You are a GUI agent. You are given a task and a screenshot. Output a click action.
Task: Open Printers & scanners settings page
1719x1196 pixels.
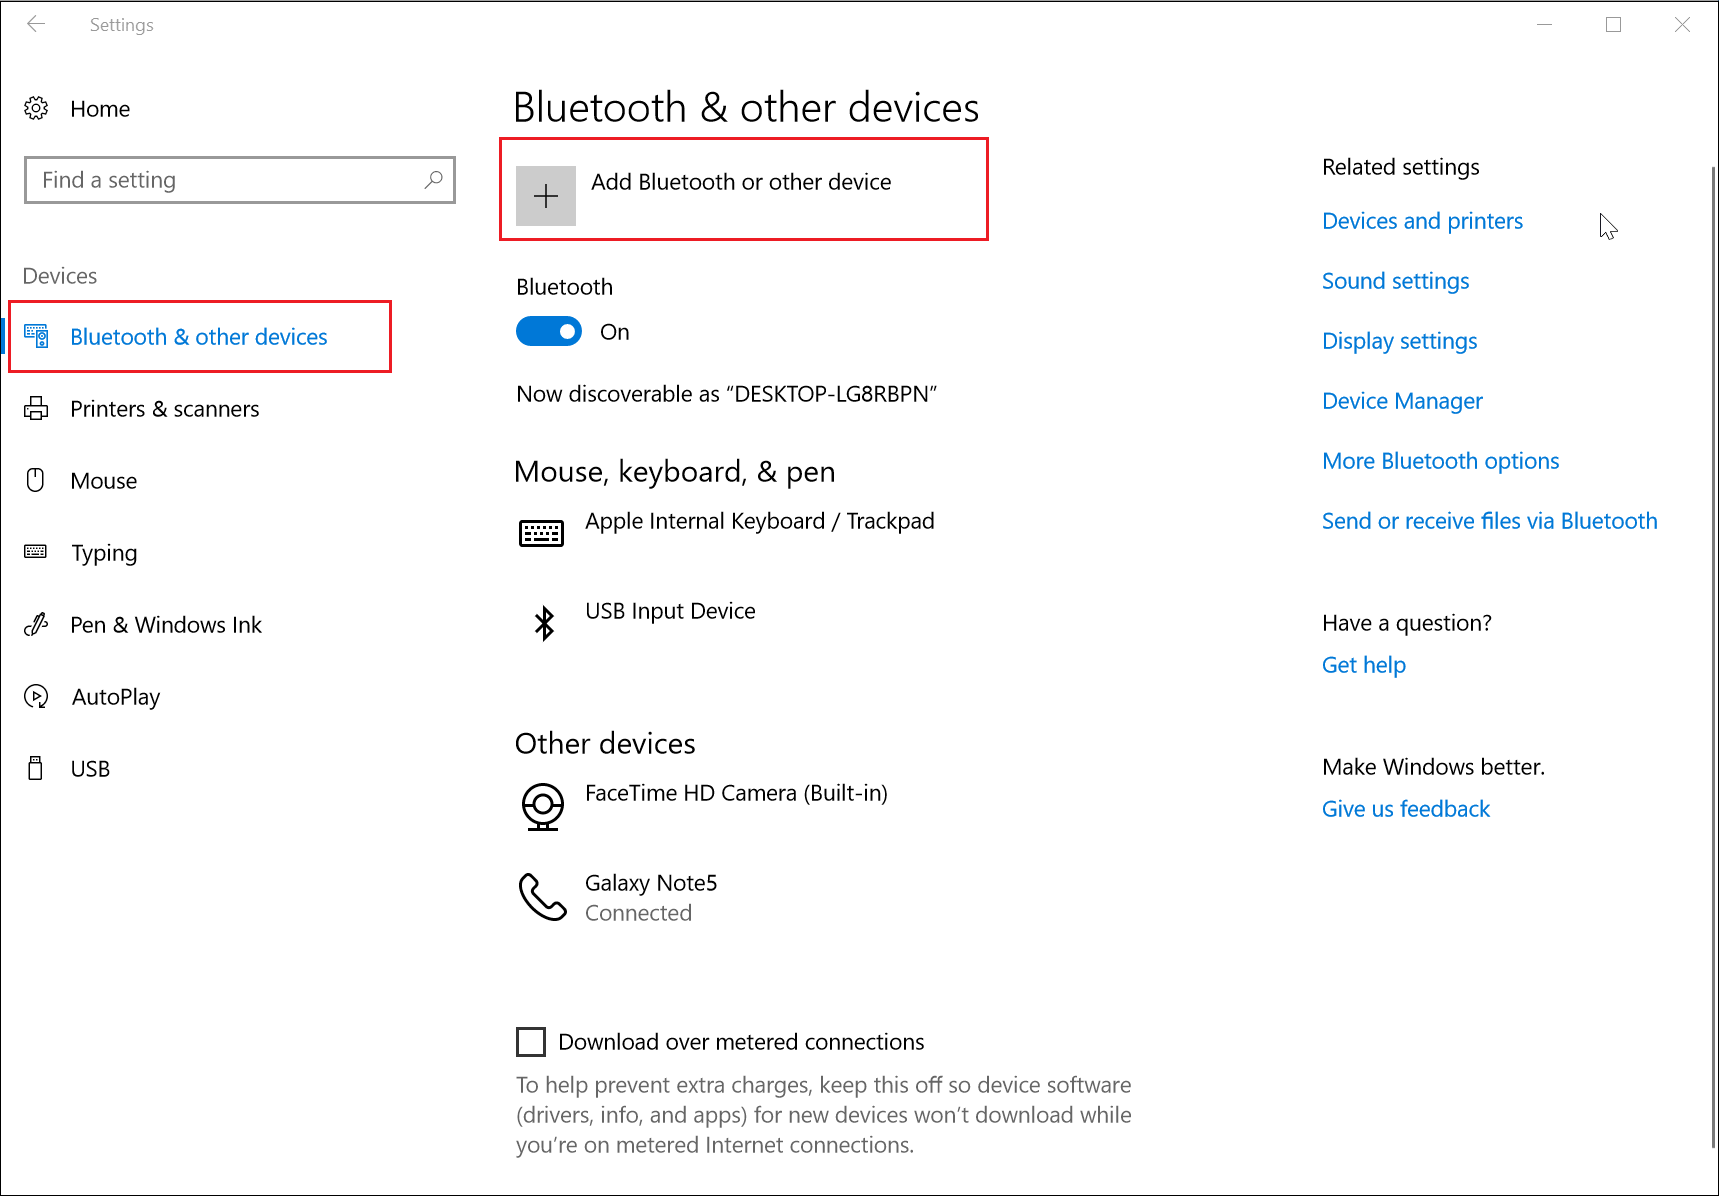(164, 409)
